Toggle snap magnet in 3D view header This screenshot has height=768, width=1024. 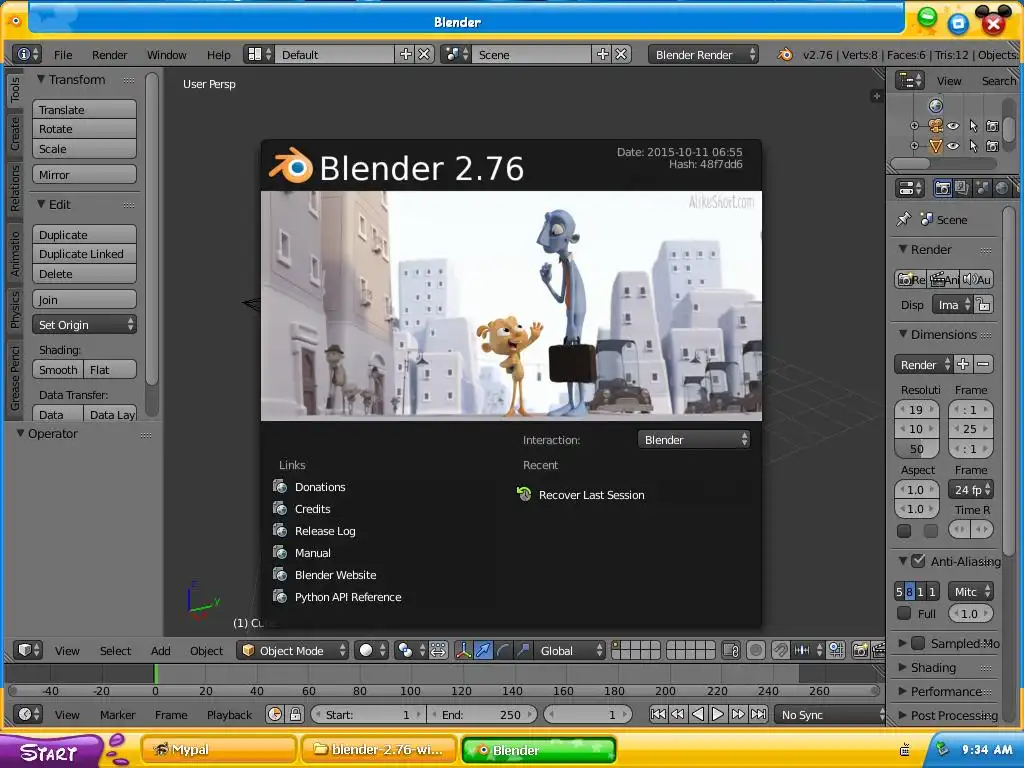pos(780,650)
